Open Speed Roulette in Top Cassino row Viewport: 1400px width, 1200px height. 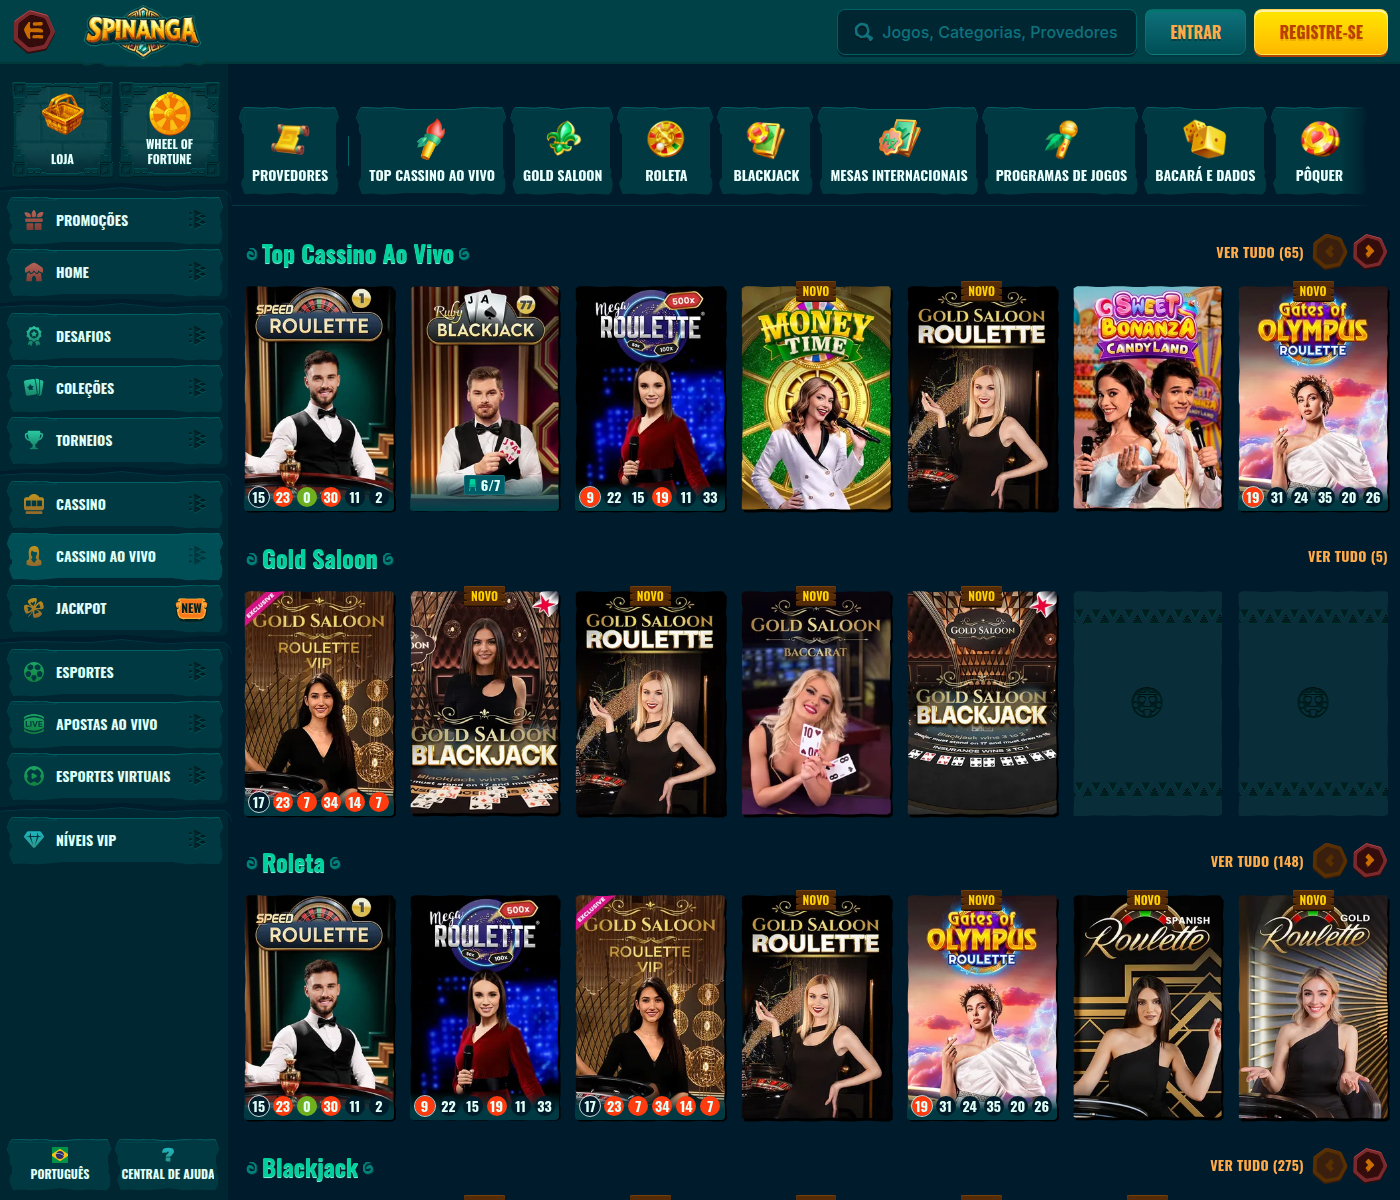tap(320, 399)
